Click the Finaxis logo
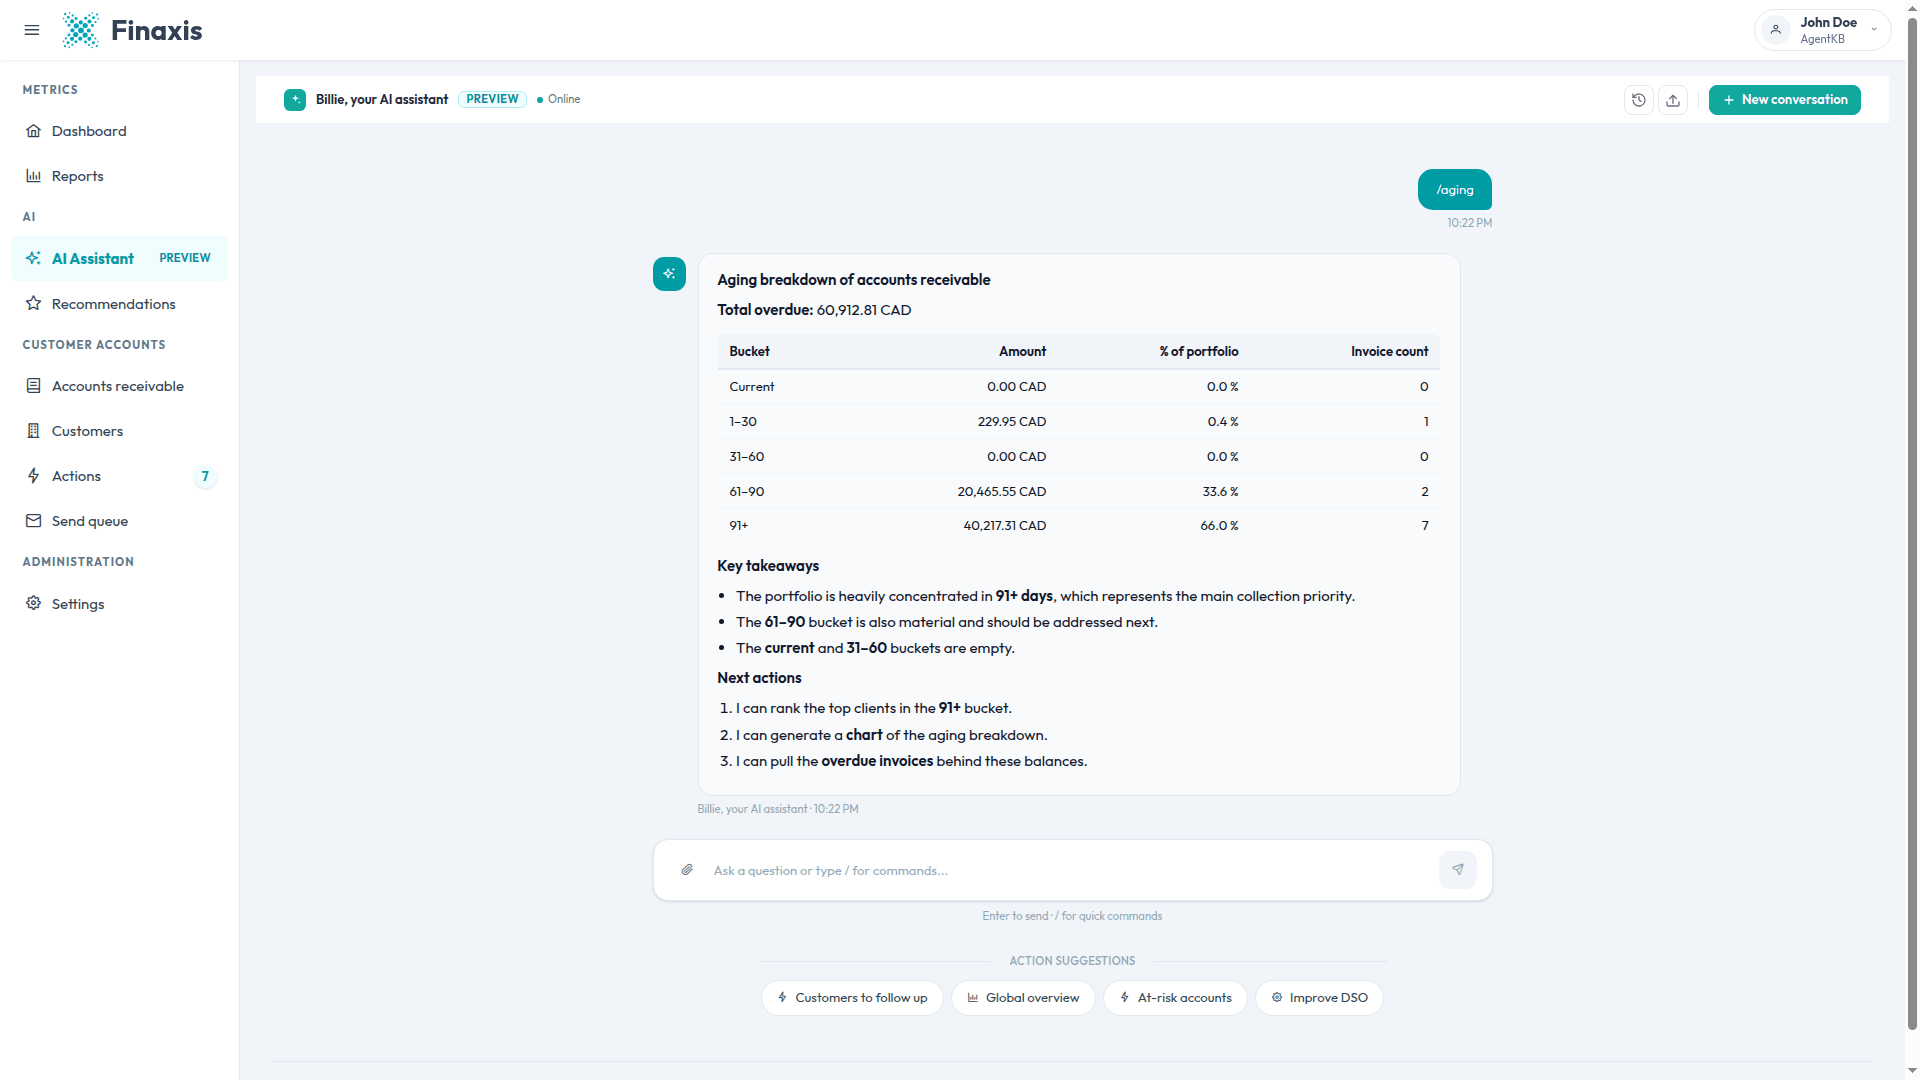 (x=132, y=30)
